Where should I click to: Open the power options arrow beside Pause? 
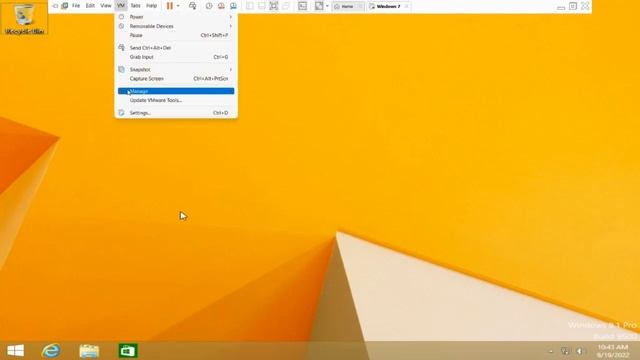(x=178, y=6)
